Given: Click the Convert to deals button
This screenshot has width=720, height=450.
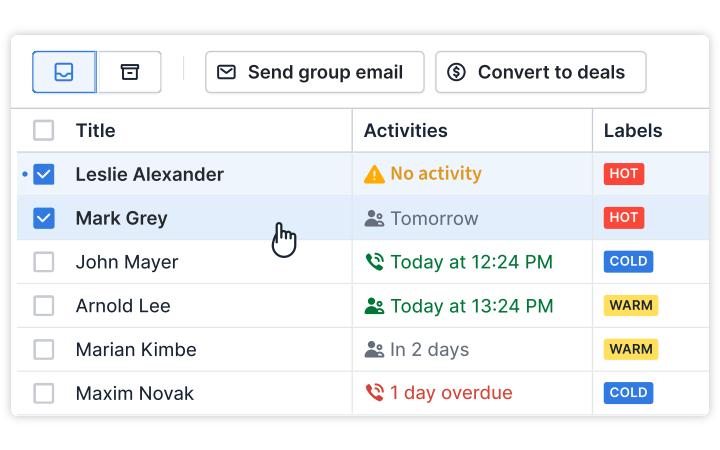Looking at the screenshot, I should (x=540, y=72).
